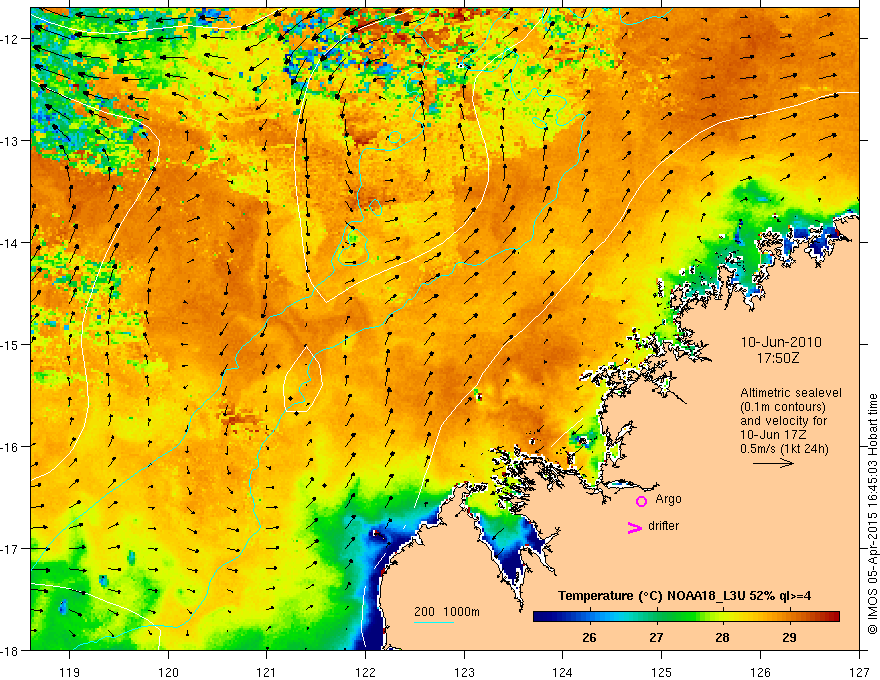Click the '200 1000m' depth label
This screenshot has width=880, height=680.
[447, 612]
